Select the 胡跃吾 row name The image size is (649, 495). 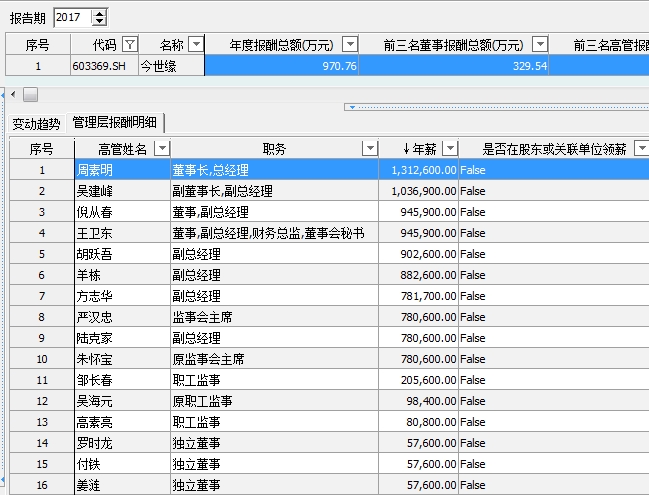[123, 254]
